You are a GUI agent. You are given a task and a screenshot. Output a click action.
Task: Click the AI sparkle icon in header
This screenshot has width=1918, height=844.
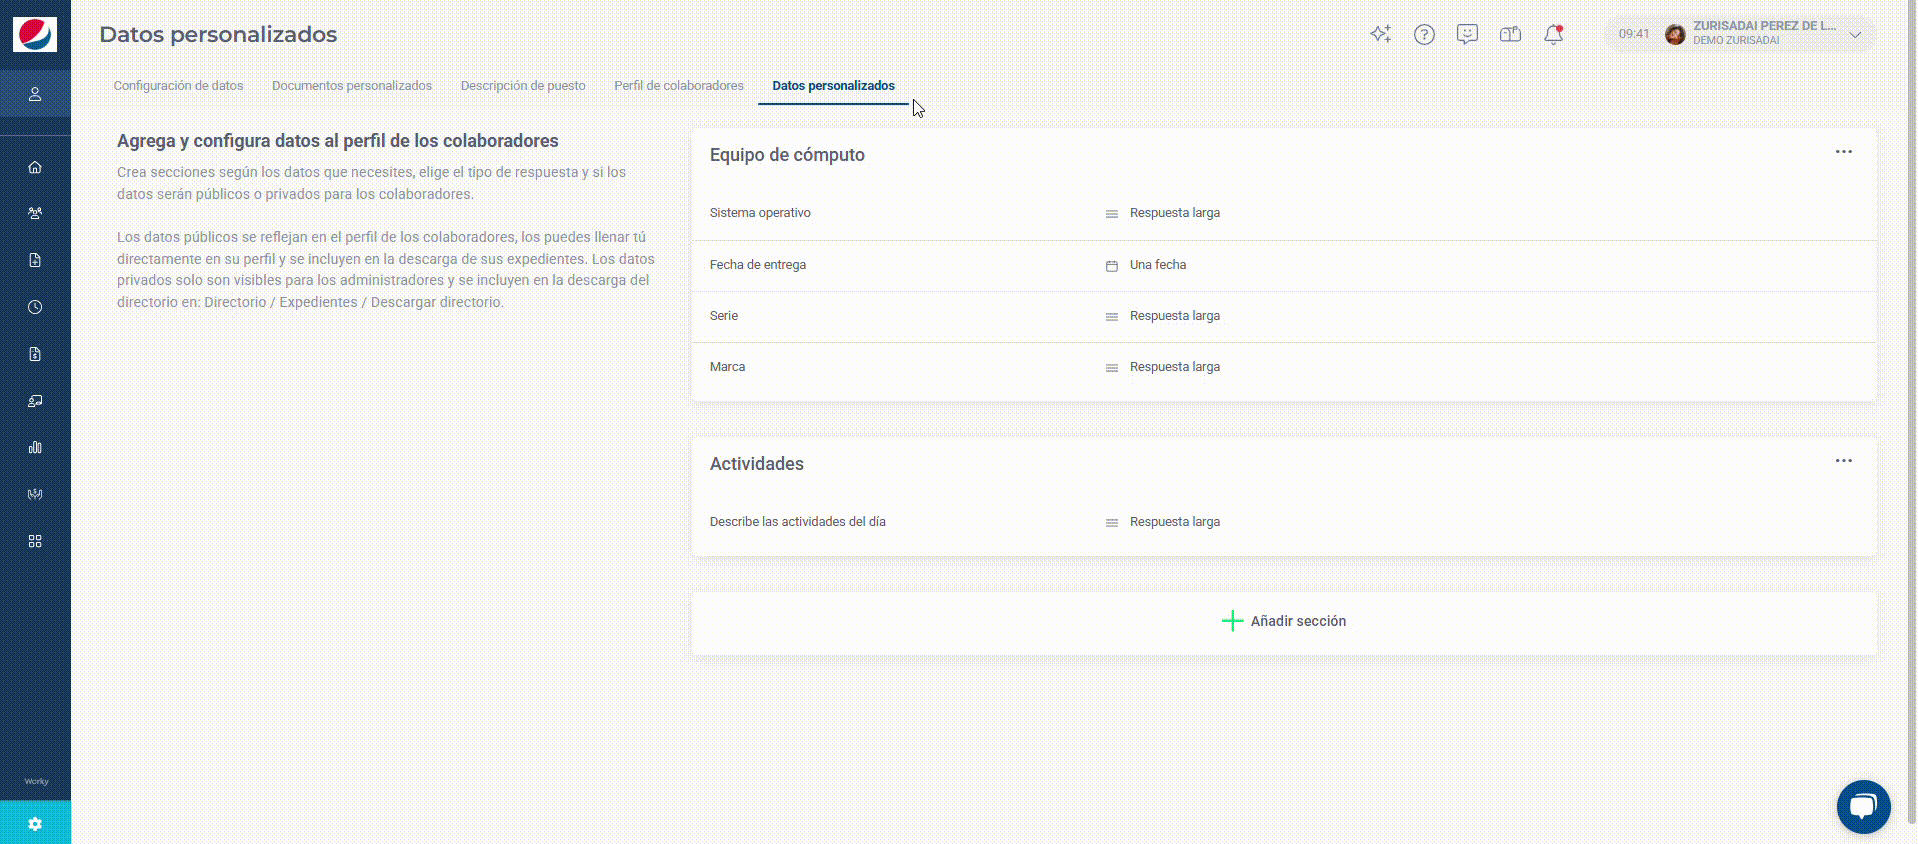coord(1381,34)
